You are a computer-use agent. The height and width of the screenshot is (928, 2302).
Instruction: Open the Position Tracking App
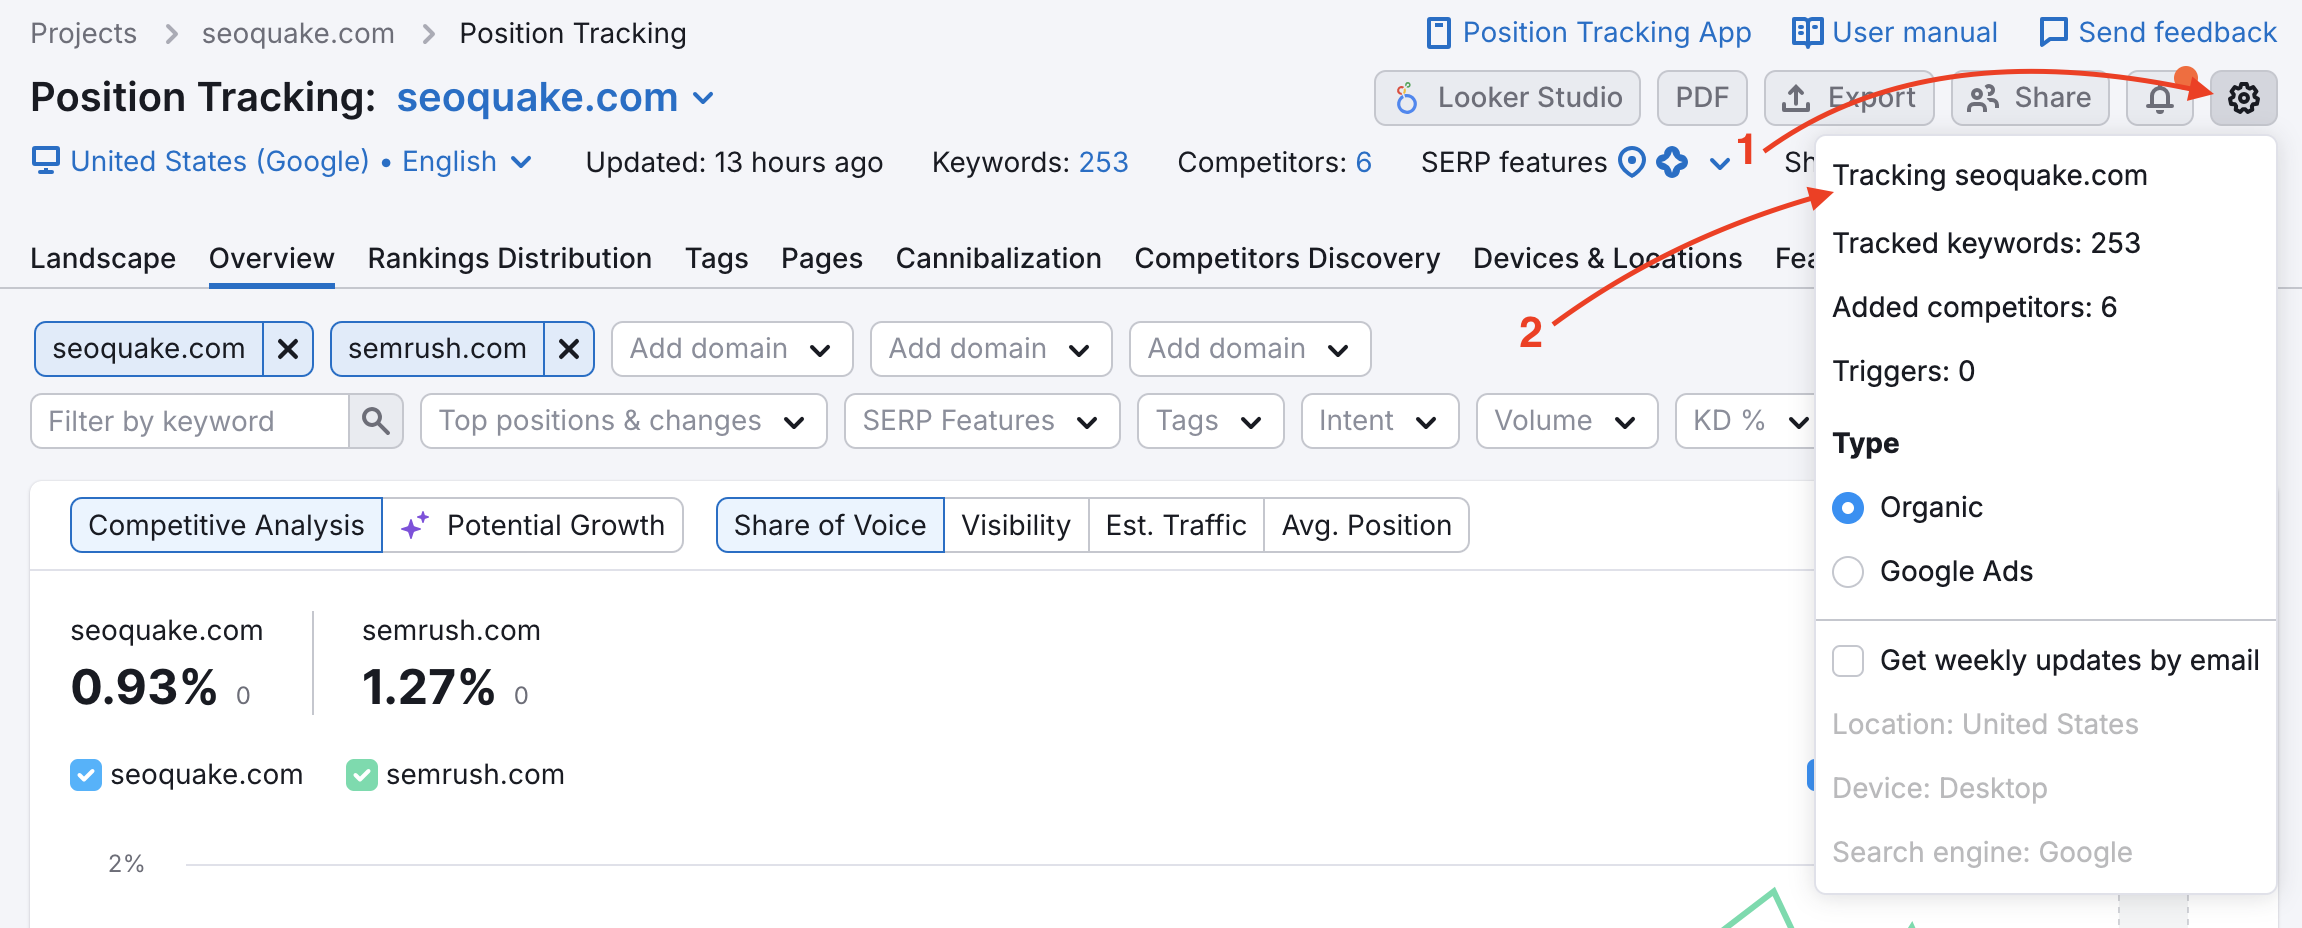click(1588, 31)
